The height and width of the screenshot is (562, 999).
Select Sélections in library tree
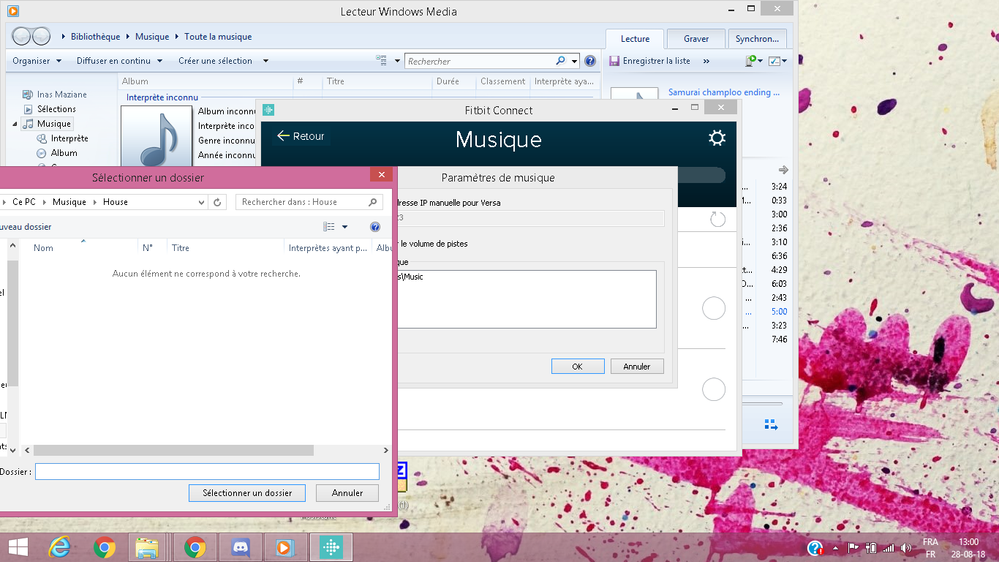56,109
